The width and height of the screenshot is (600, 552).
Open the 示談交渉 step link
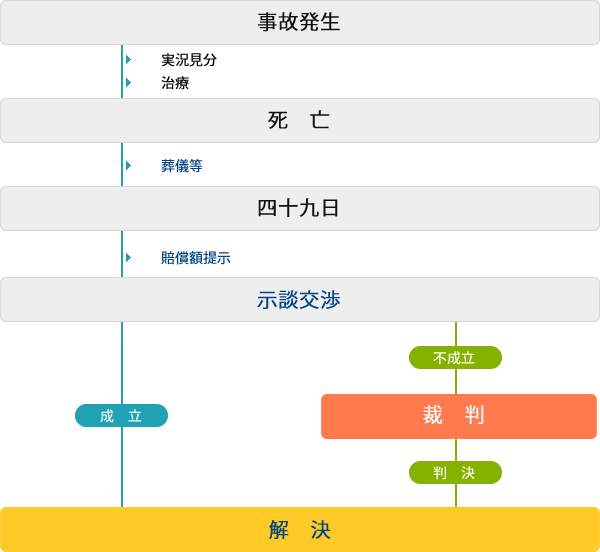300,299
